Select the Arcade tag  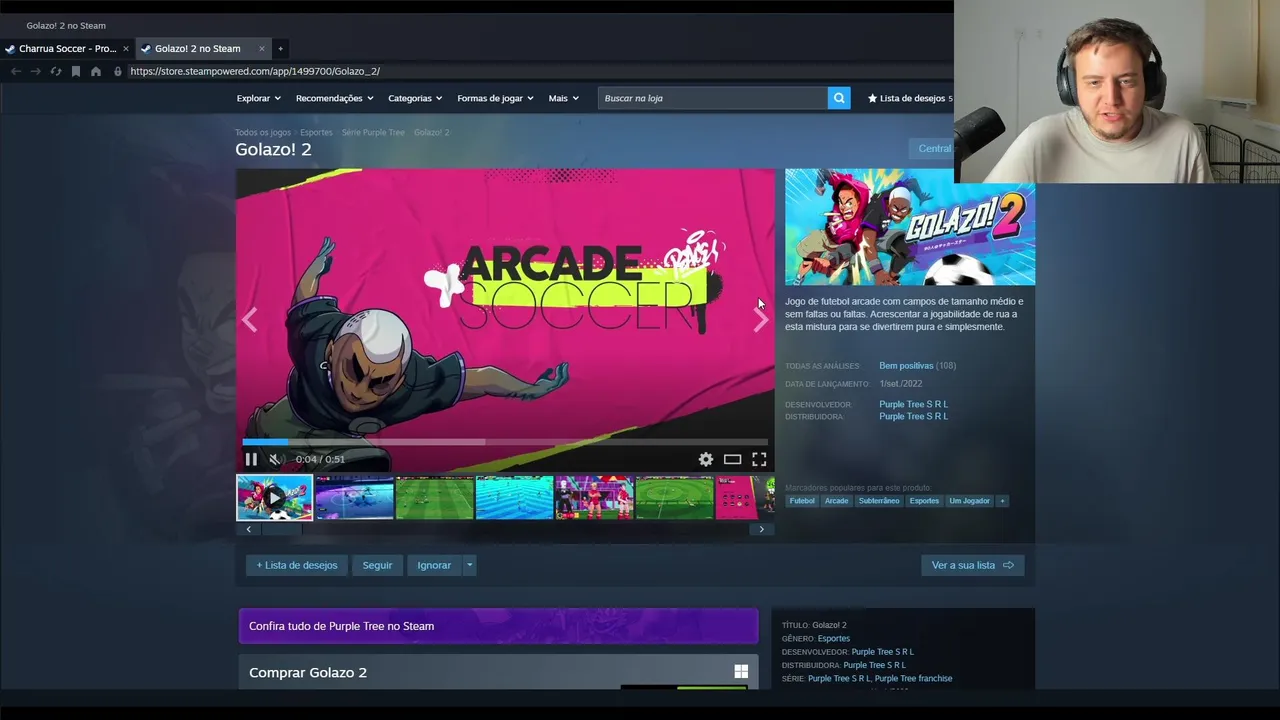click(x=836, y=500)
